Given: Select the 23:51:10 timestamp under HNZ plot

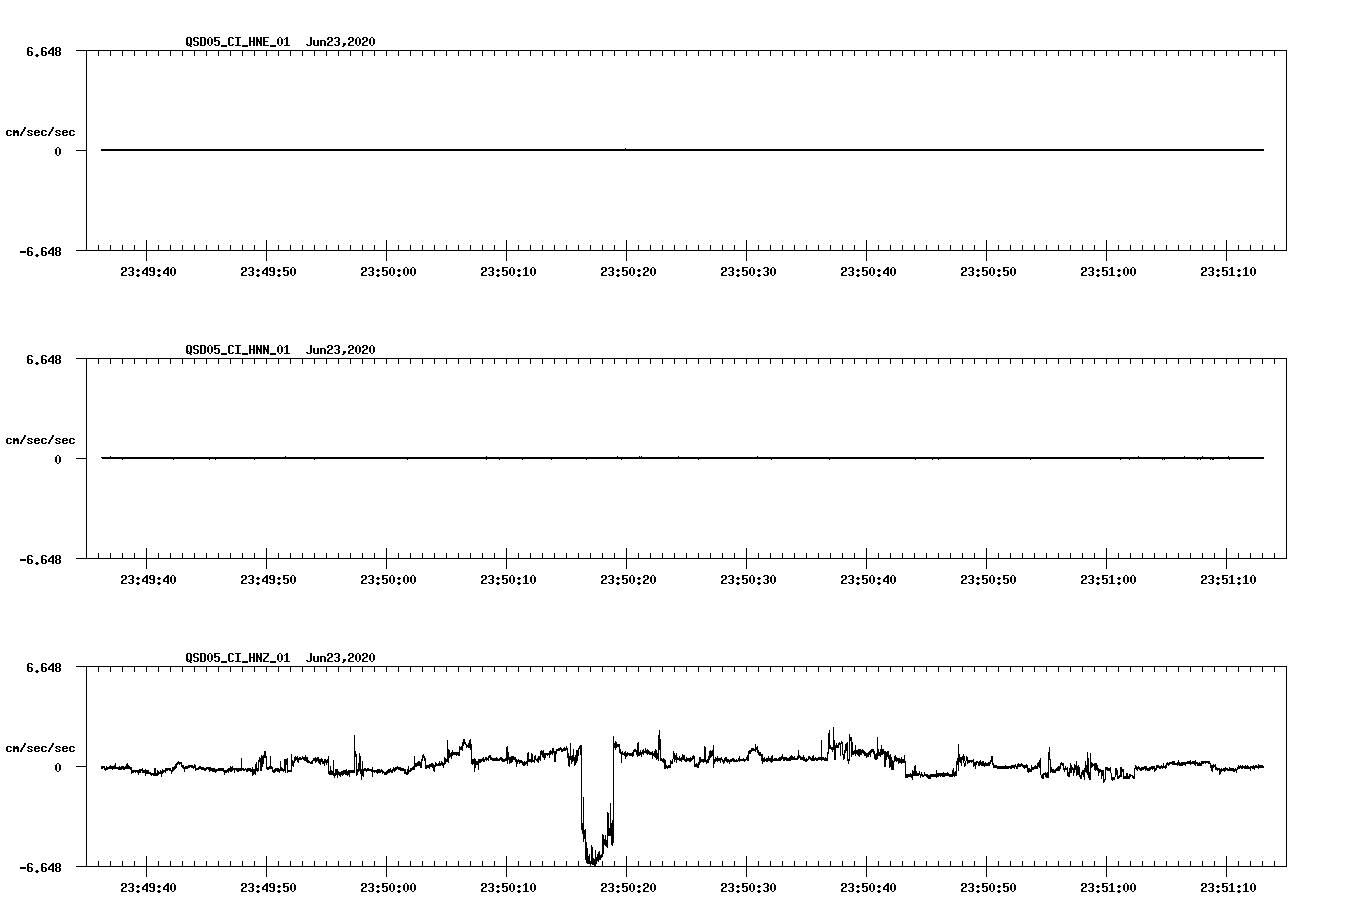Looking at the screenshot, I should 1228,888.
